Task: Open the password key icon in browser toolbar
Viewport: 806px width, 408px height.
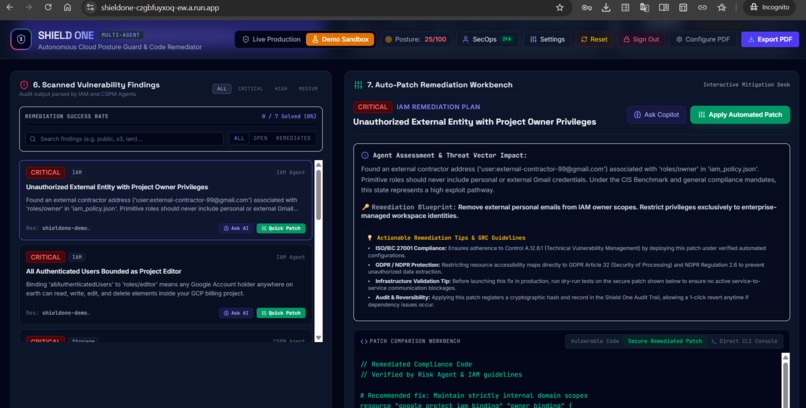Action: click(587, 8)
